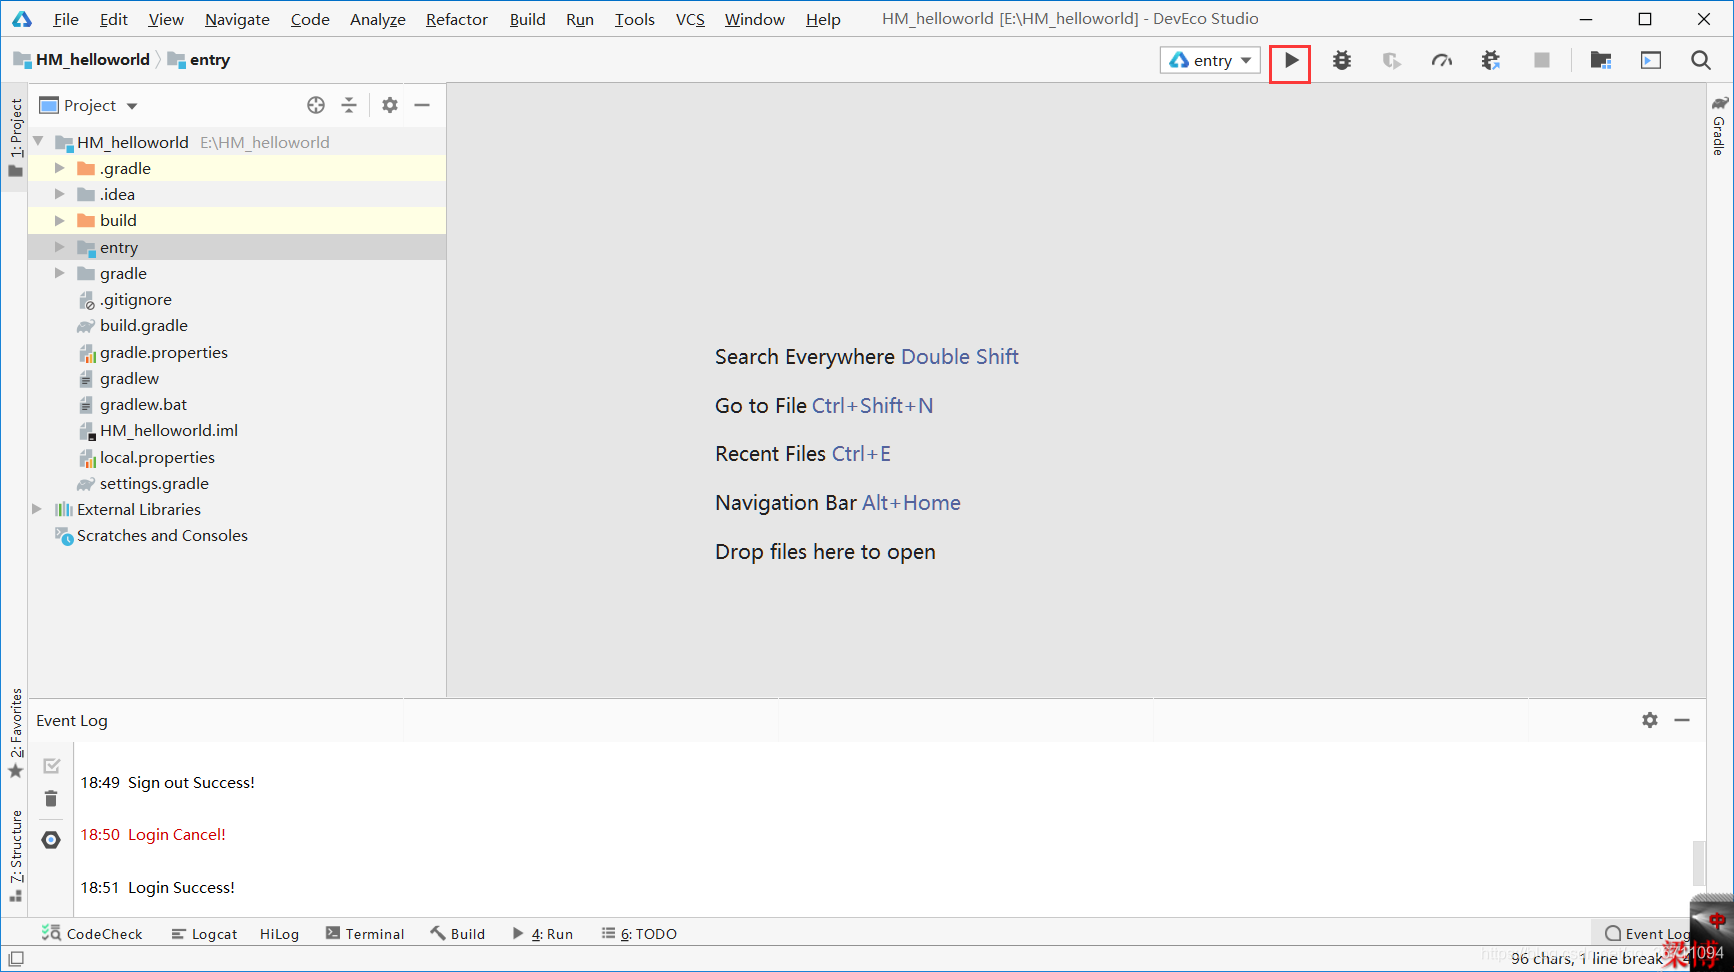Open the Tools menu
Viewport: 1734px width, 972px height.
tap(635, 19)
